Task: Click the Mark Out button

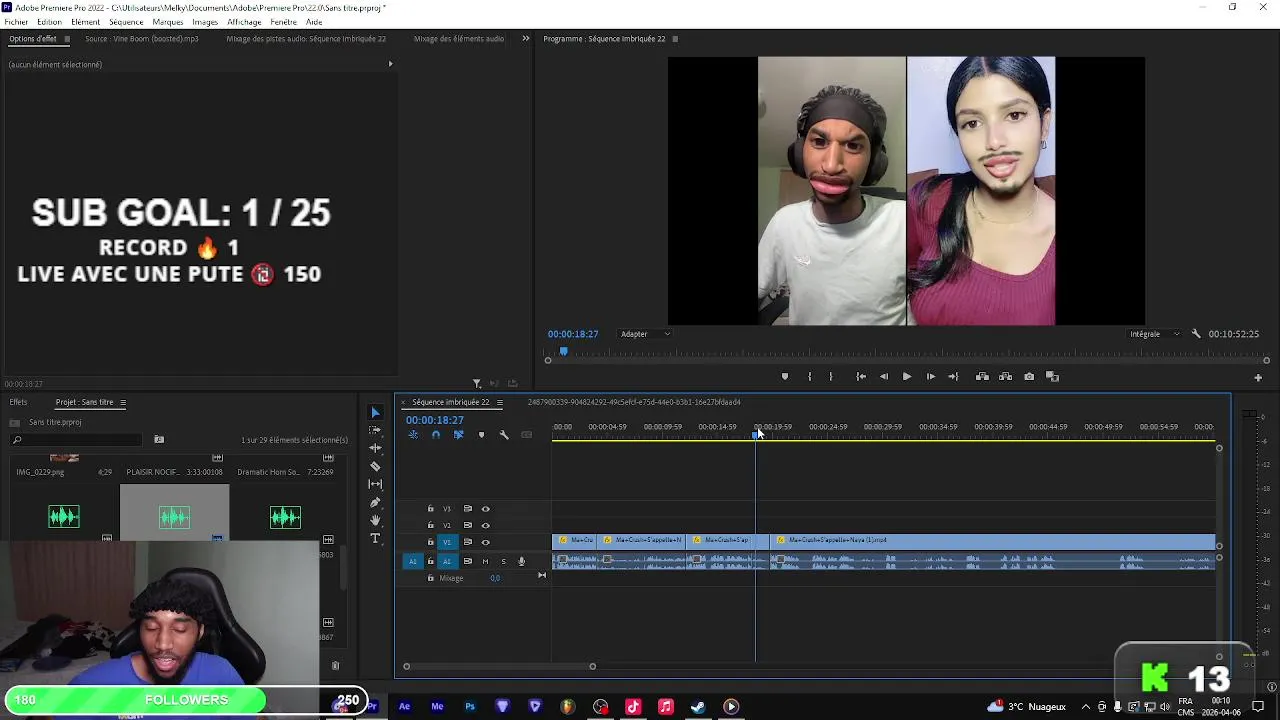Action: 831,377
